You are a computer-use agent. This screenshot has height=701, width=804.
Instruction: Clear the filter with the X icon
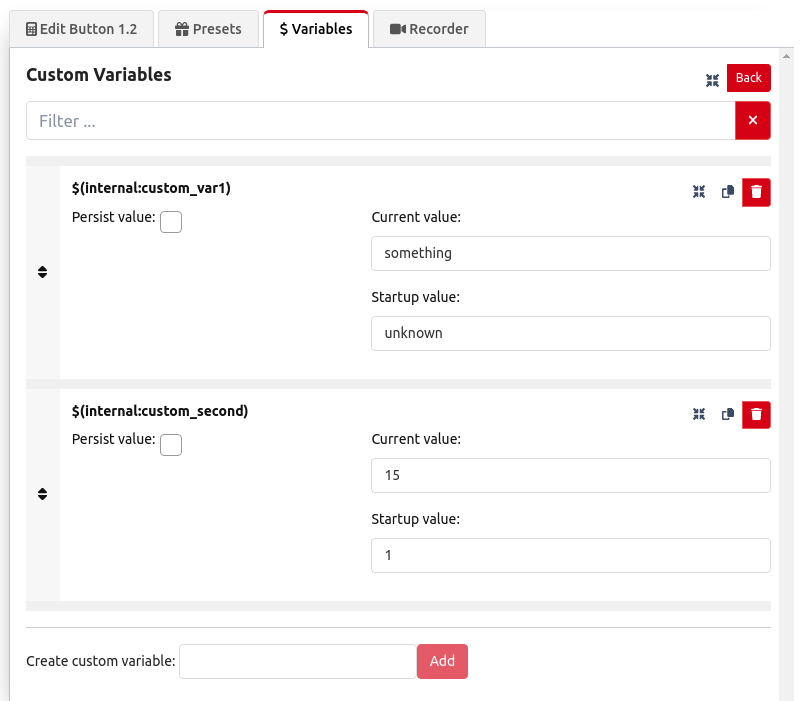tap(752, 120)
